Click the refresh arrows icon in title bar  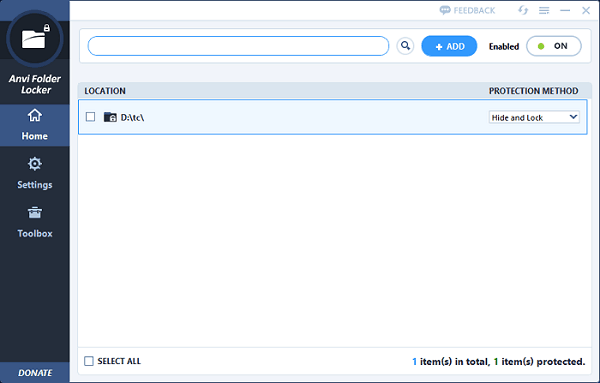[x=523, y=10]
